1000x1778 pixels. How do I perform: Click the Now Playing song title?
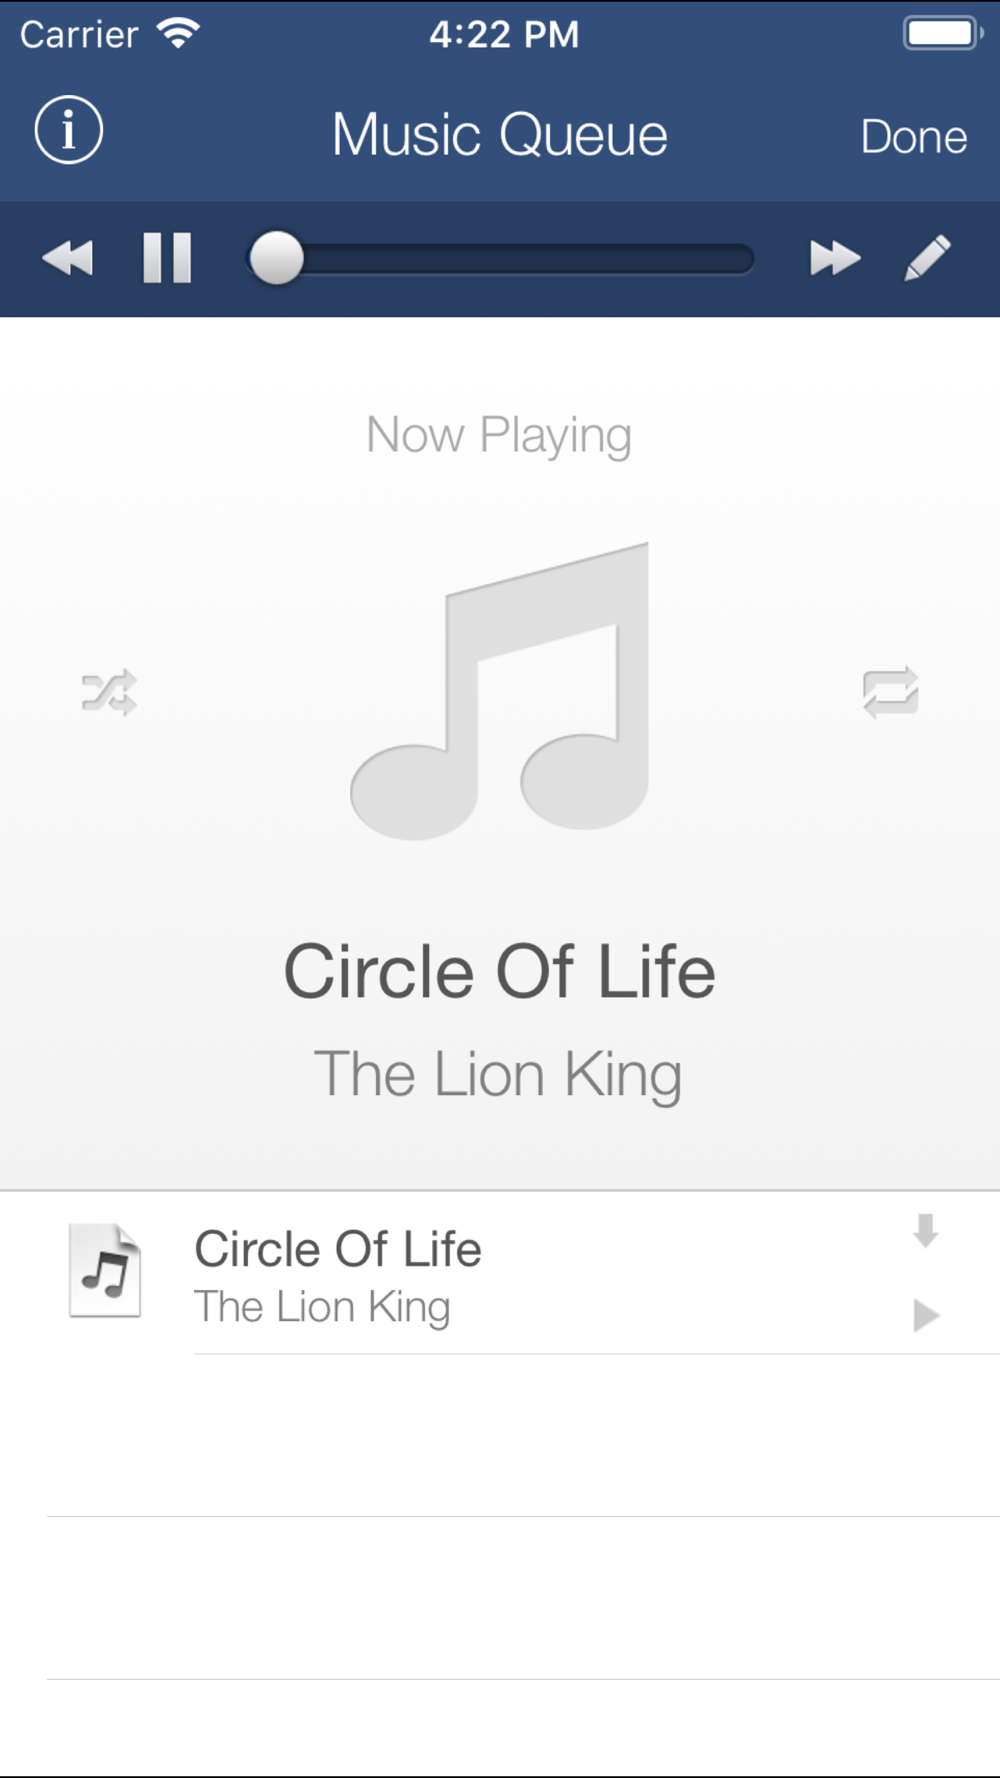point(500,971)
